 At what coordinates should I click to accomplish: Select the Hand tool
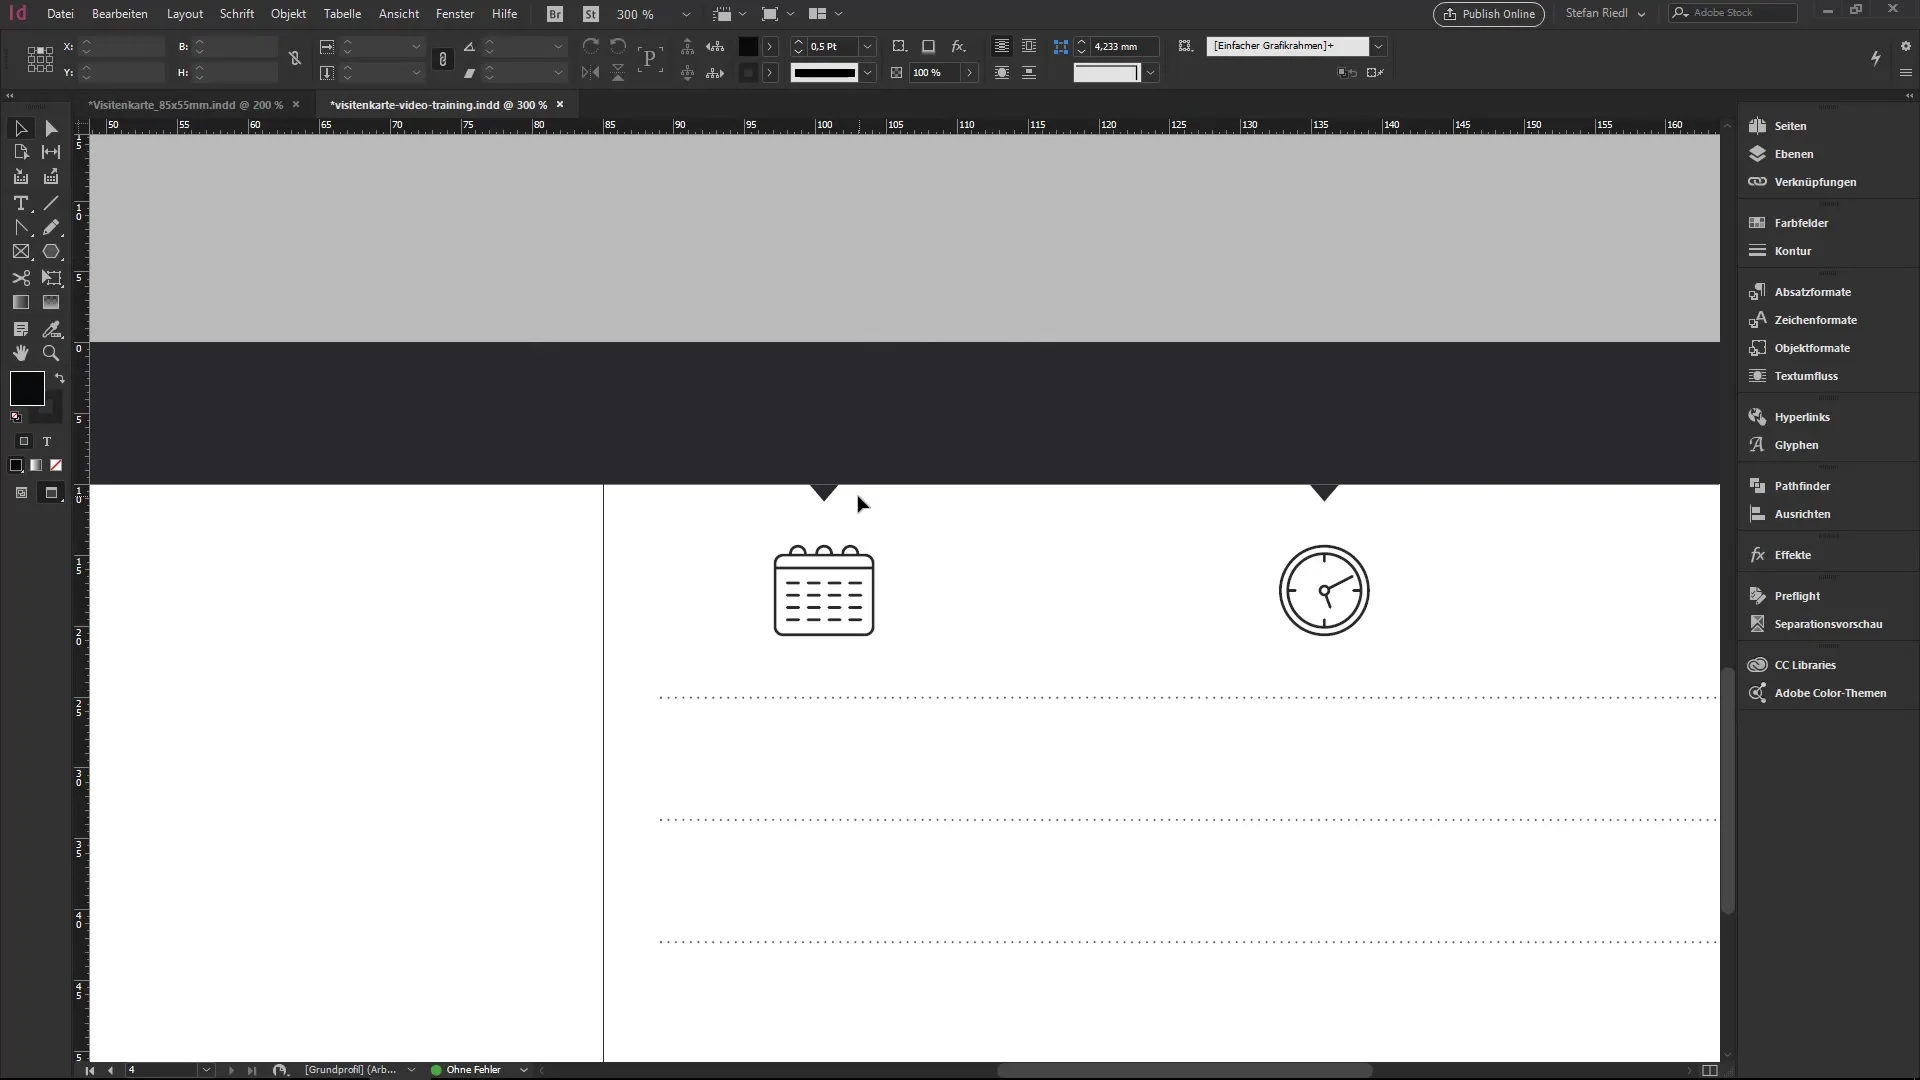[20, 353]
